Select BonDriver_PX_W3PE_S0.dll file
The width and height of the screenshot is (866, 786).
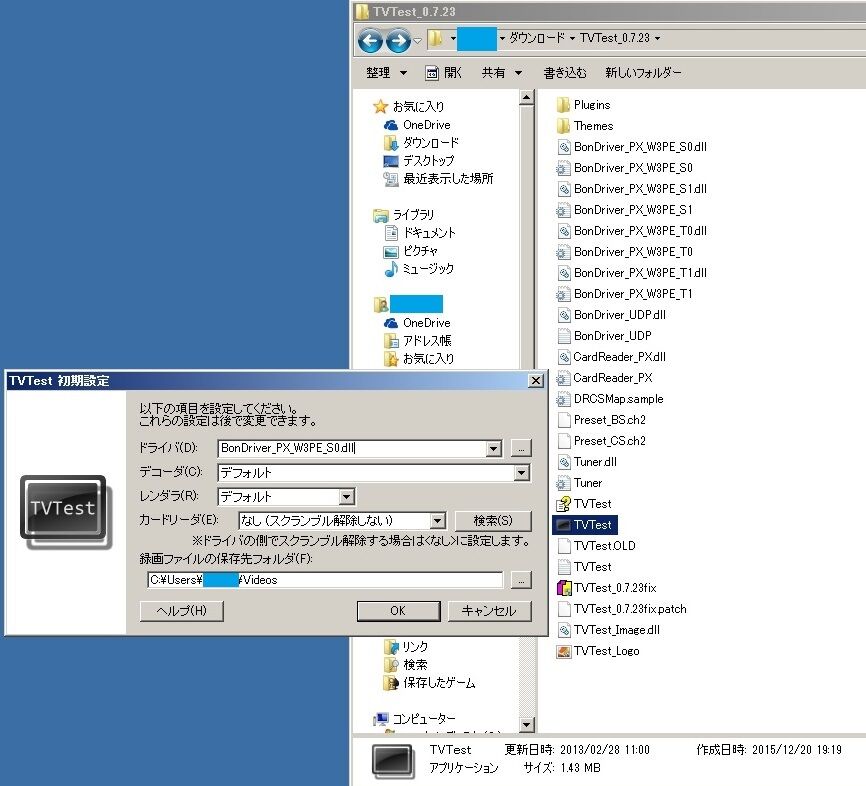click(x=632, y=146)
